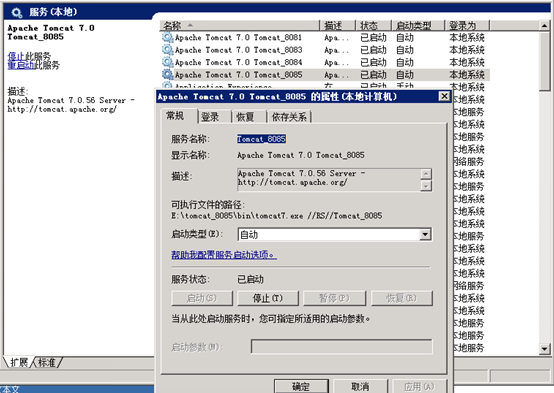Click the 服务(本地) header gear icon

(16, 12)
